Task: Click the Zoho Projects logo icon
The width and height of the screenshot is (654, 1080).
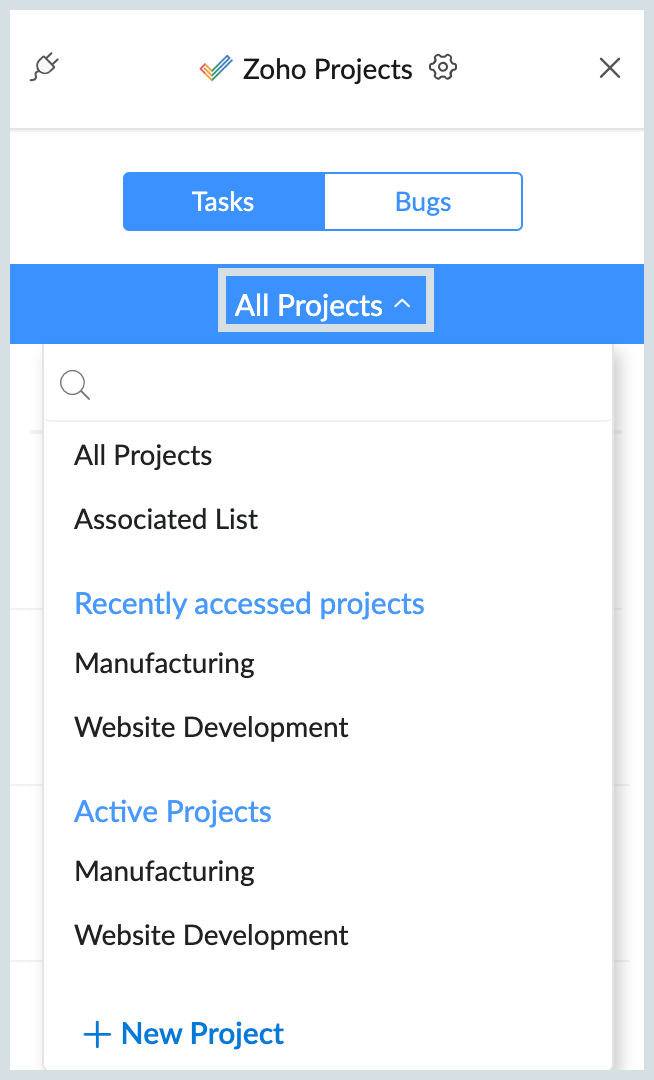Action: [215, 69]
